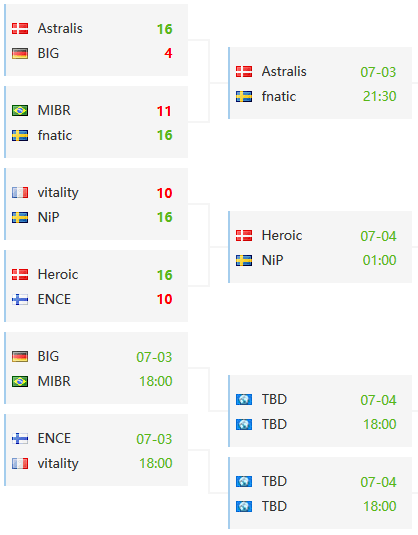Select NiP in the 01:00 semifinal match
The height and width of the screenshot is (535, 418).
point(272,260)
